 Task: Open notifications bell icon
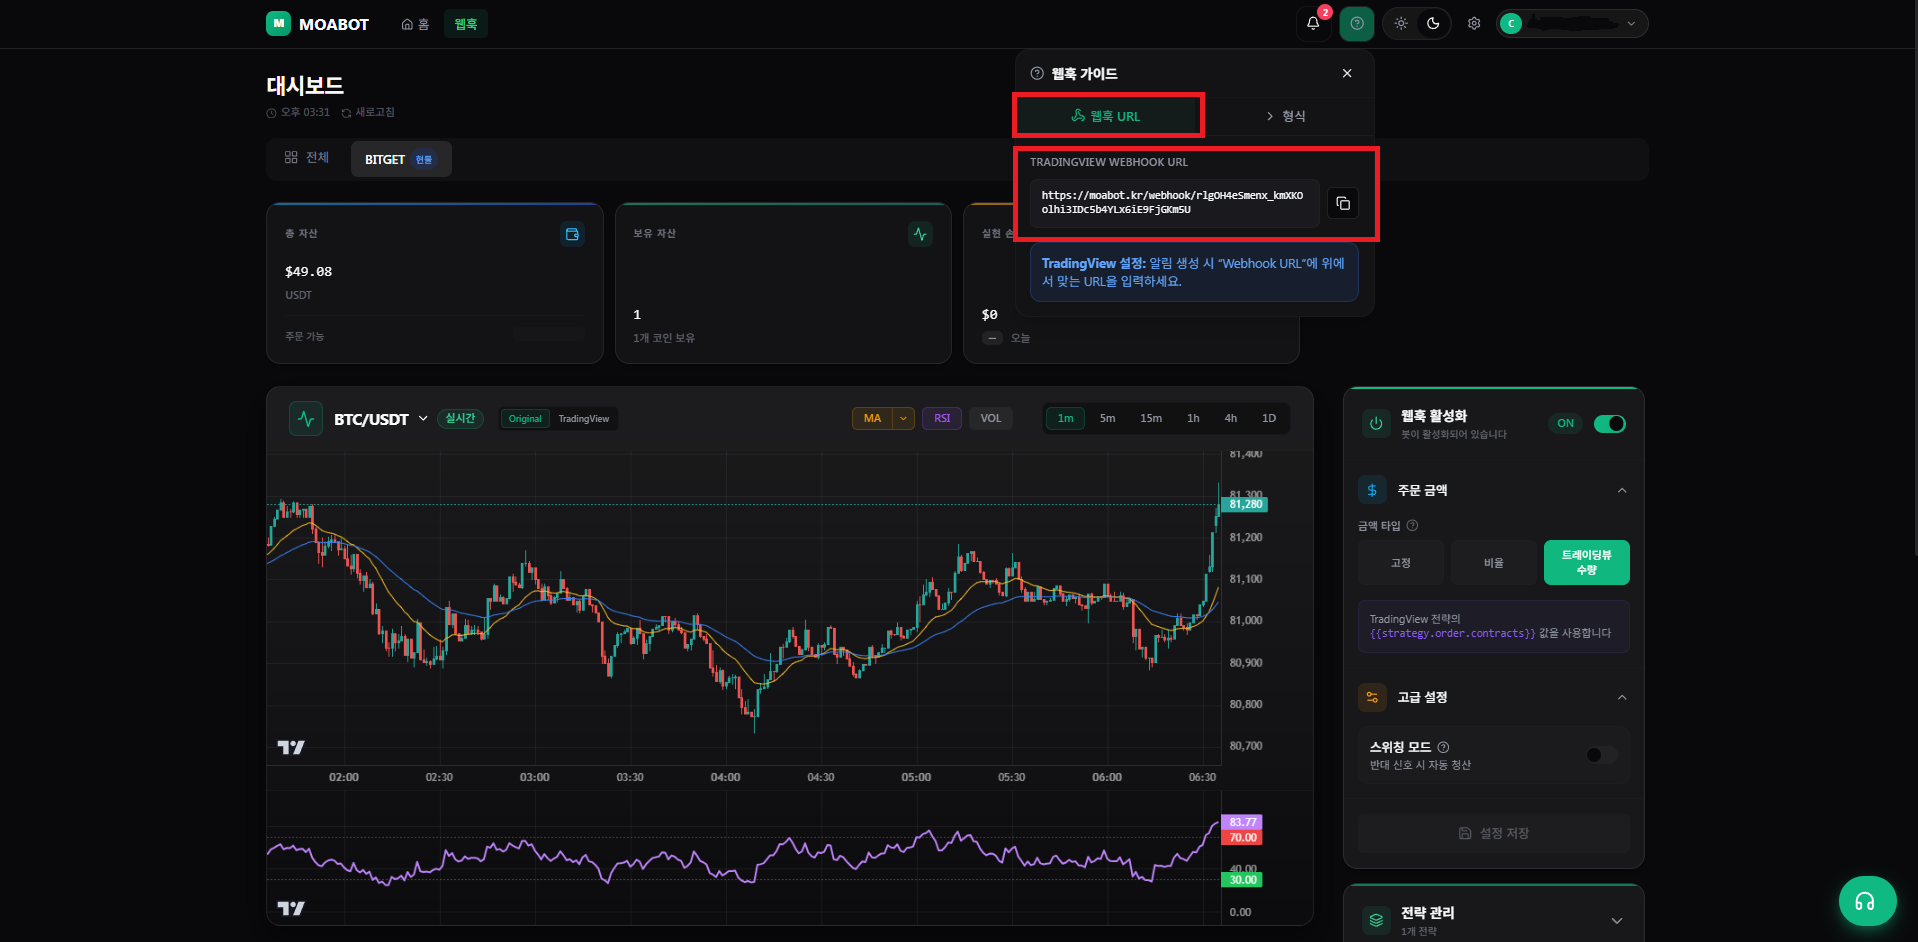(x=1313, y=23)
